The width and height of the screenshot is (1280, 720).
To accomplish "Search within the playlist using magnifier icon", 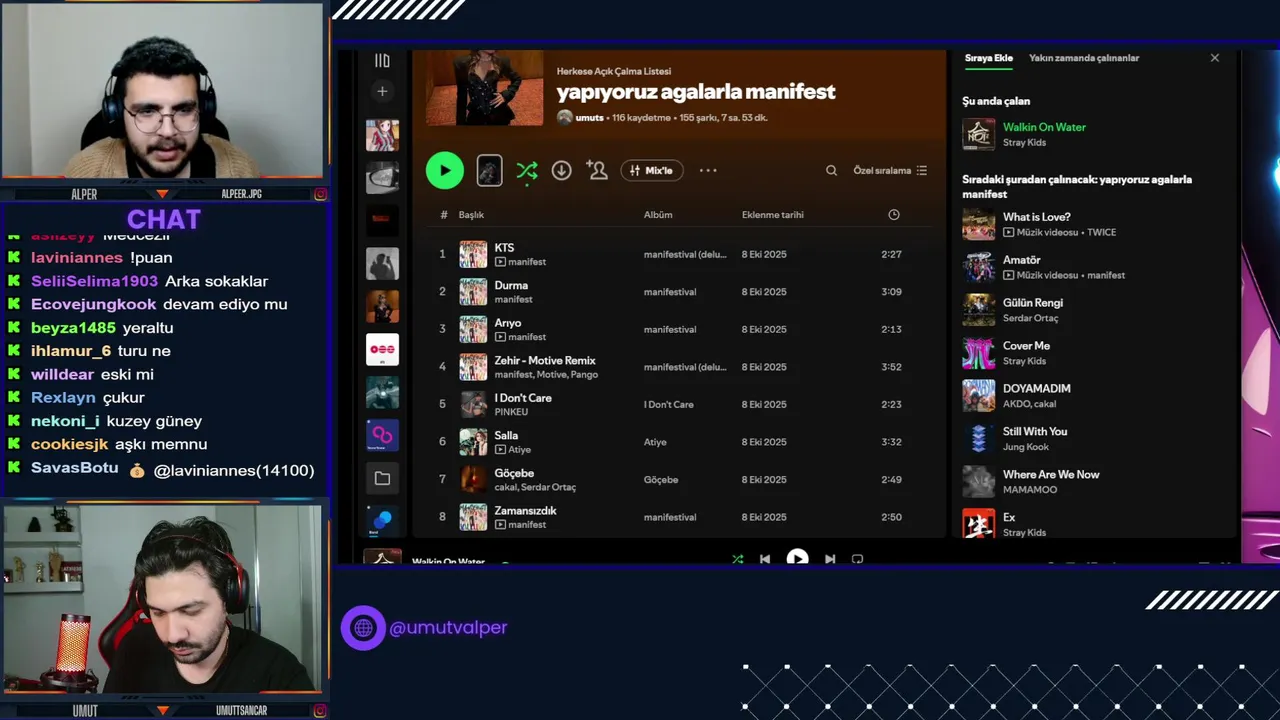I will tap(831, 170).
